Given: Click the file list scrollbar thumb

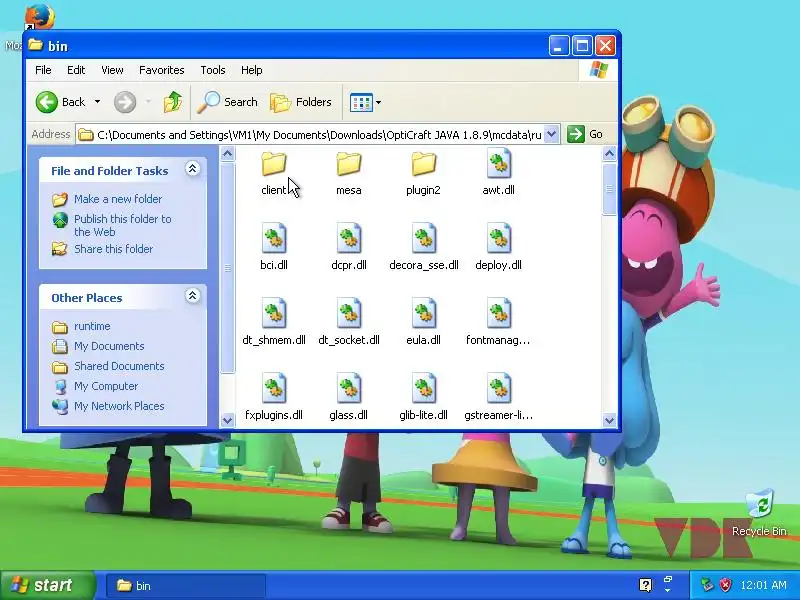Looking at the screenshot, I should pyautogui.click(x=609, y=188).
